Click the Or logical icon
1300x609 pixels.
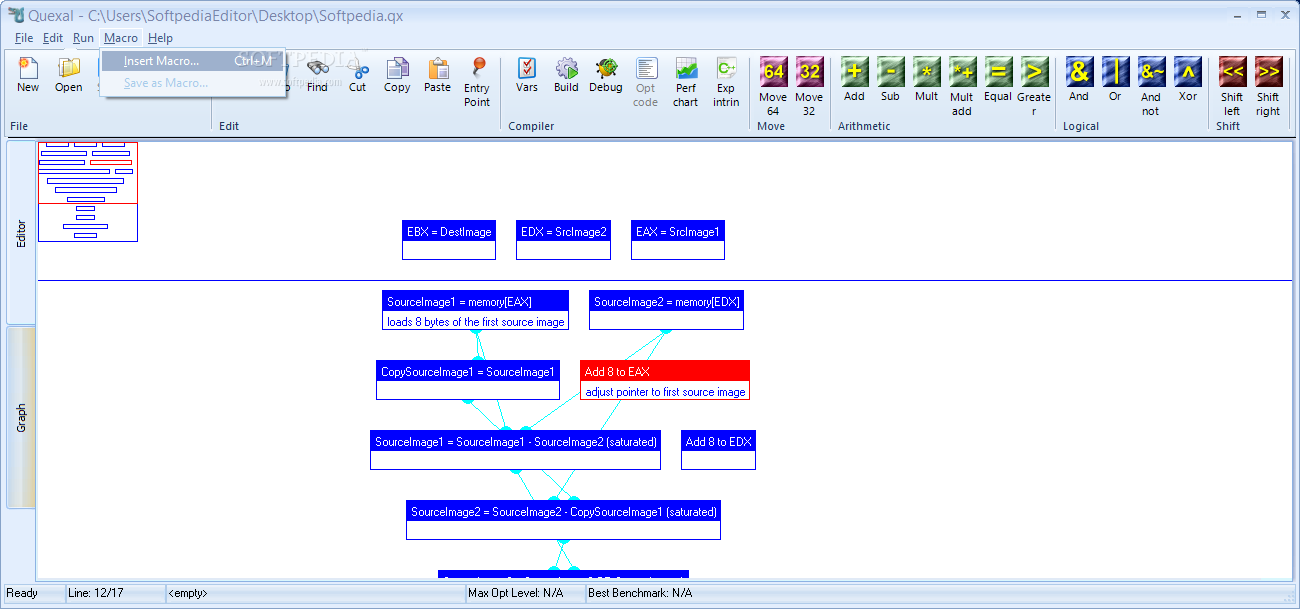click(x=1115, y=71)
